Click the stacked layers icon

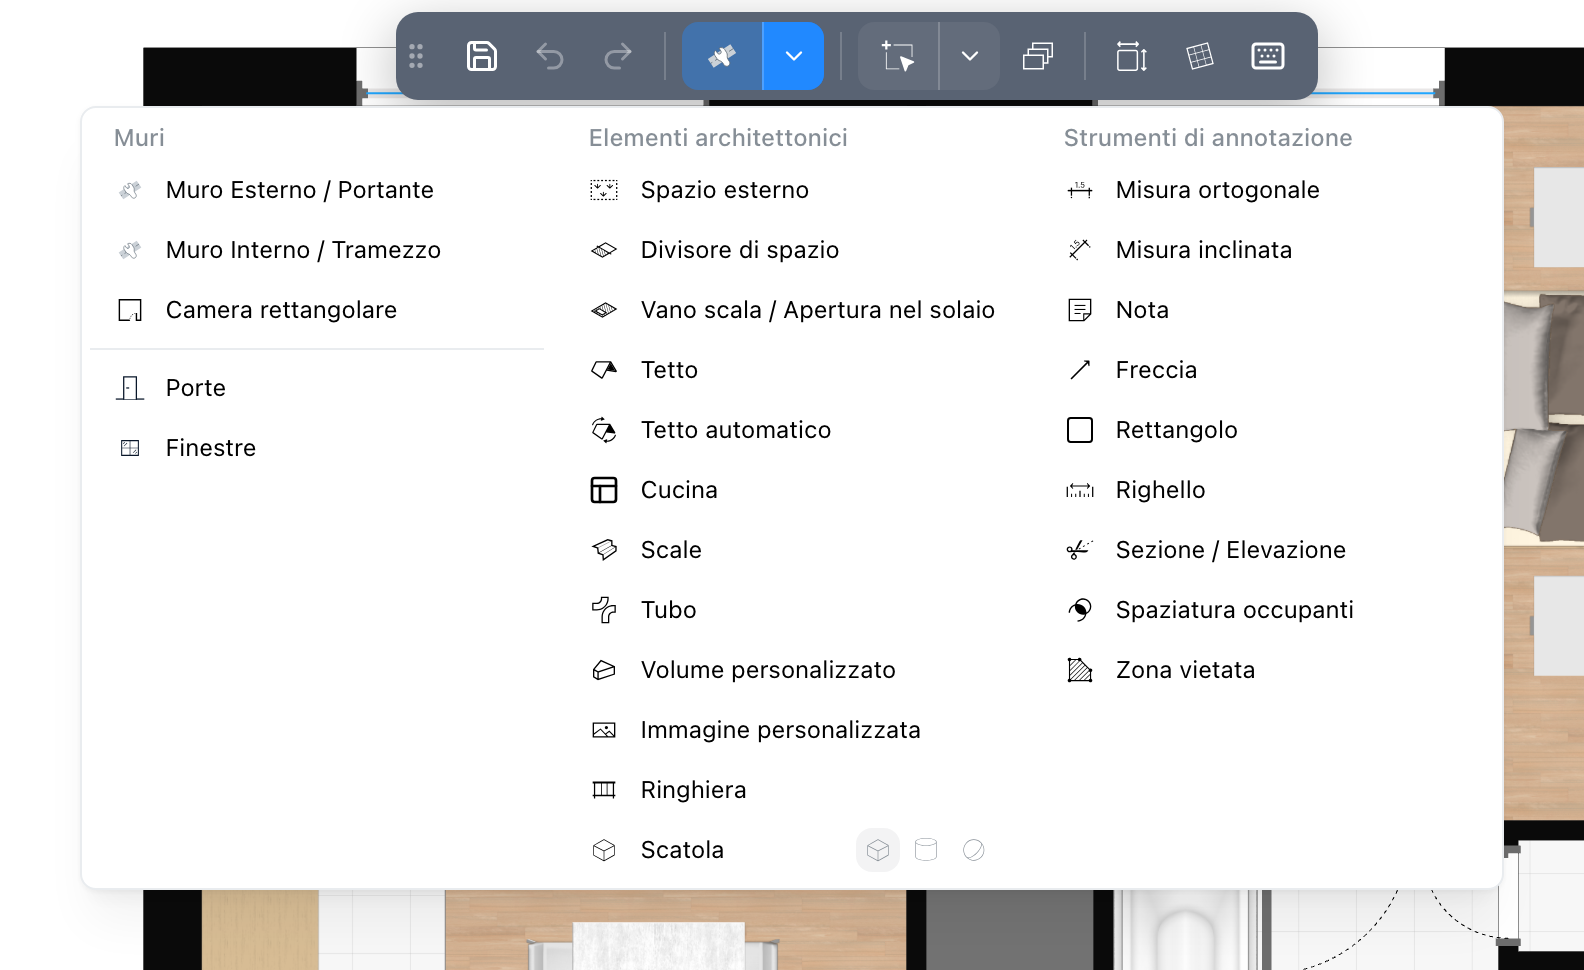pos(1038,56)
